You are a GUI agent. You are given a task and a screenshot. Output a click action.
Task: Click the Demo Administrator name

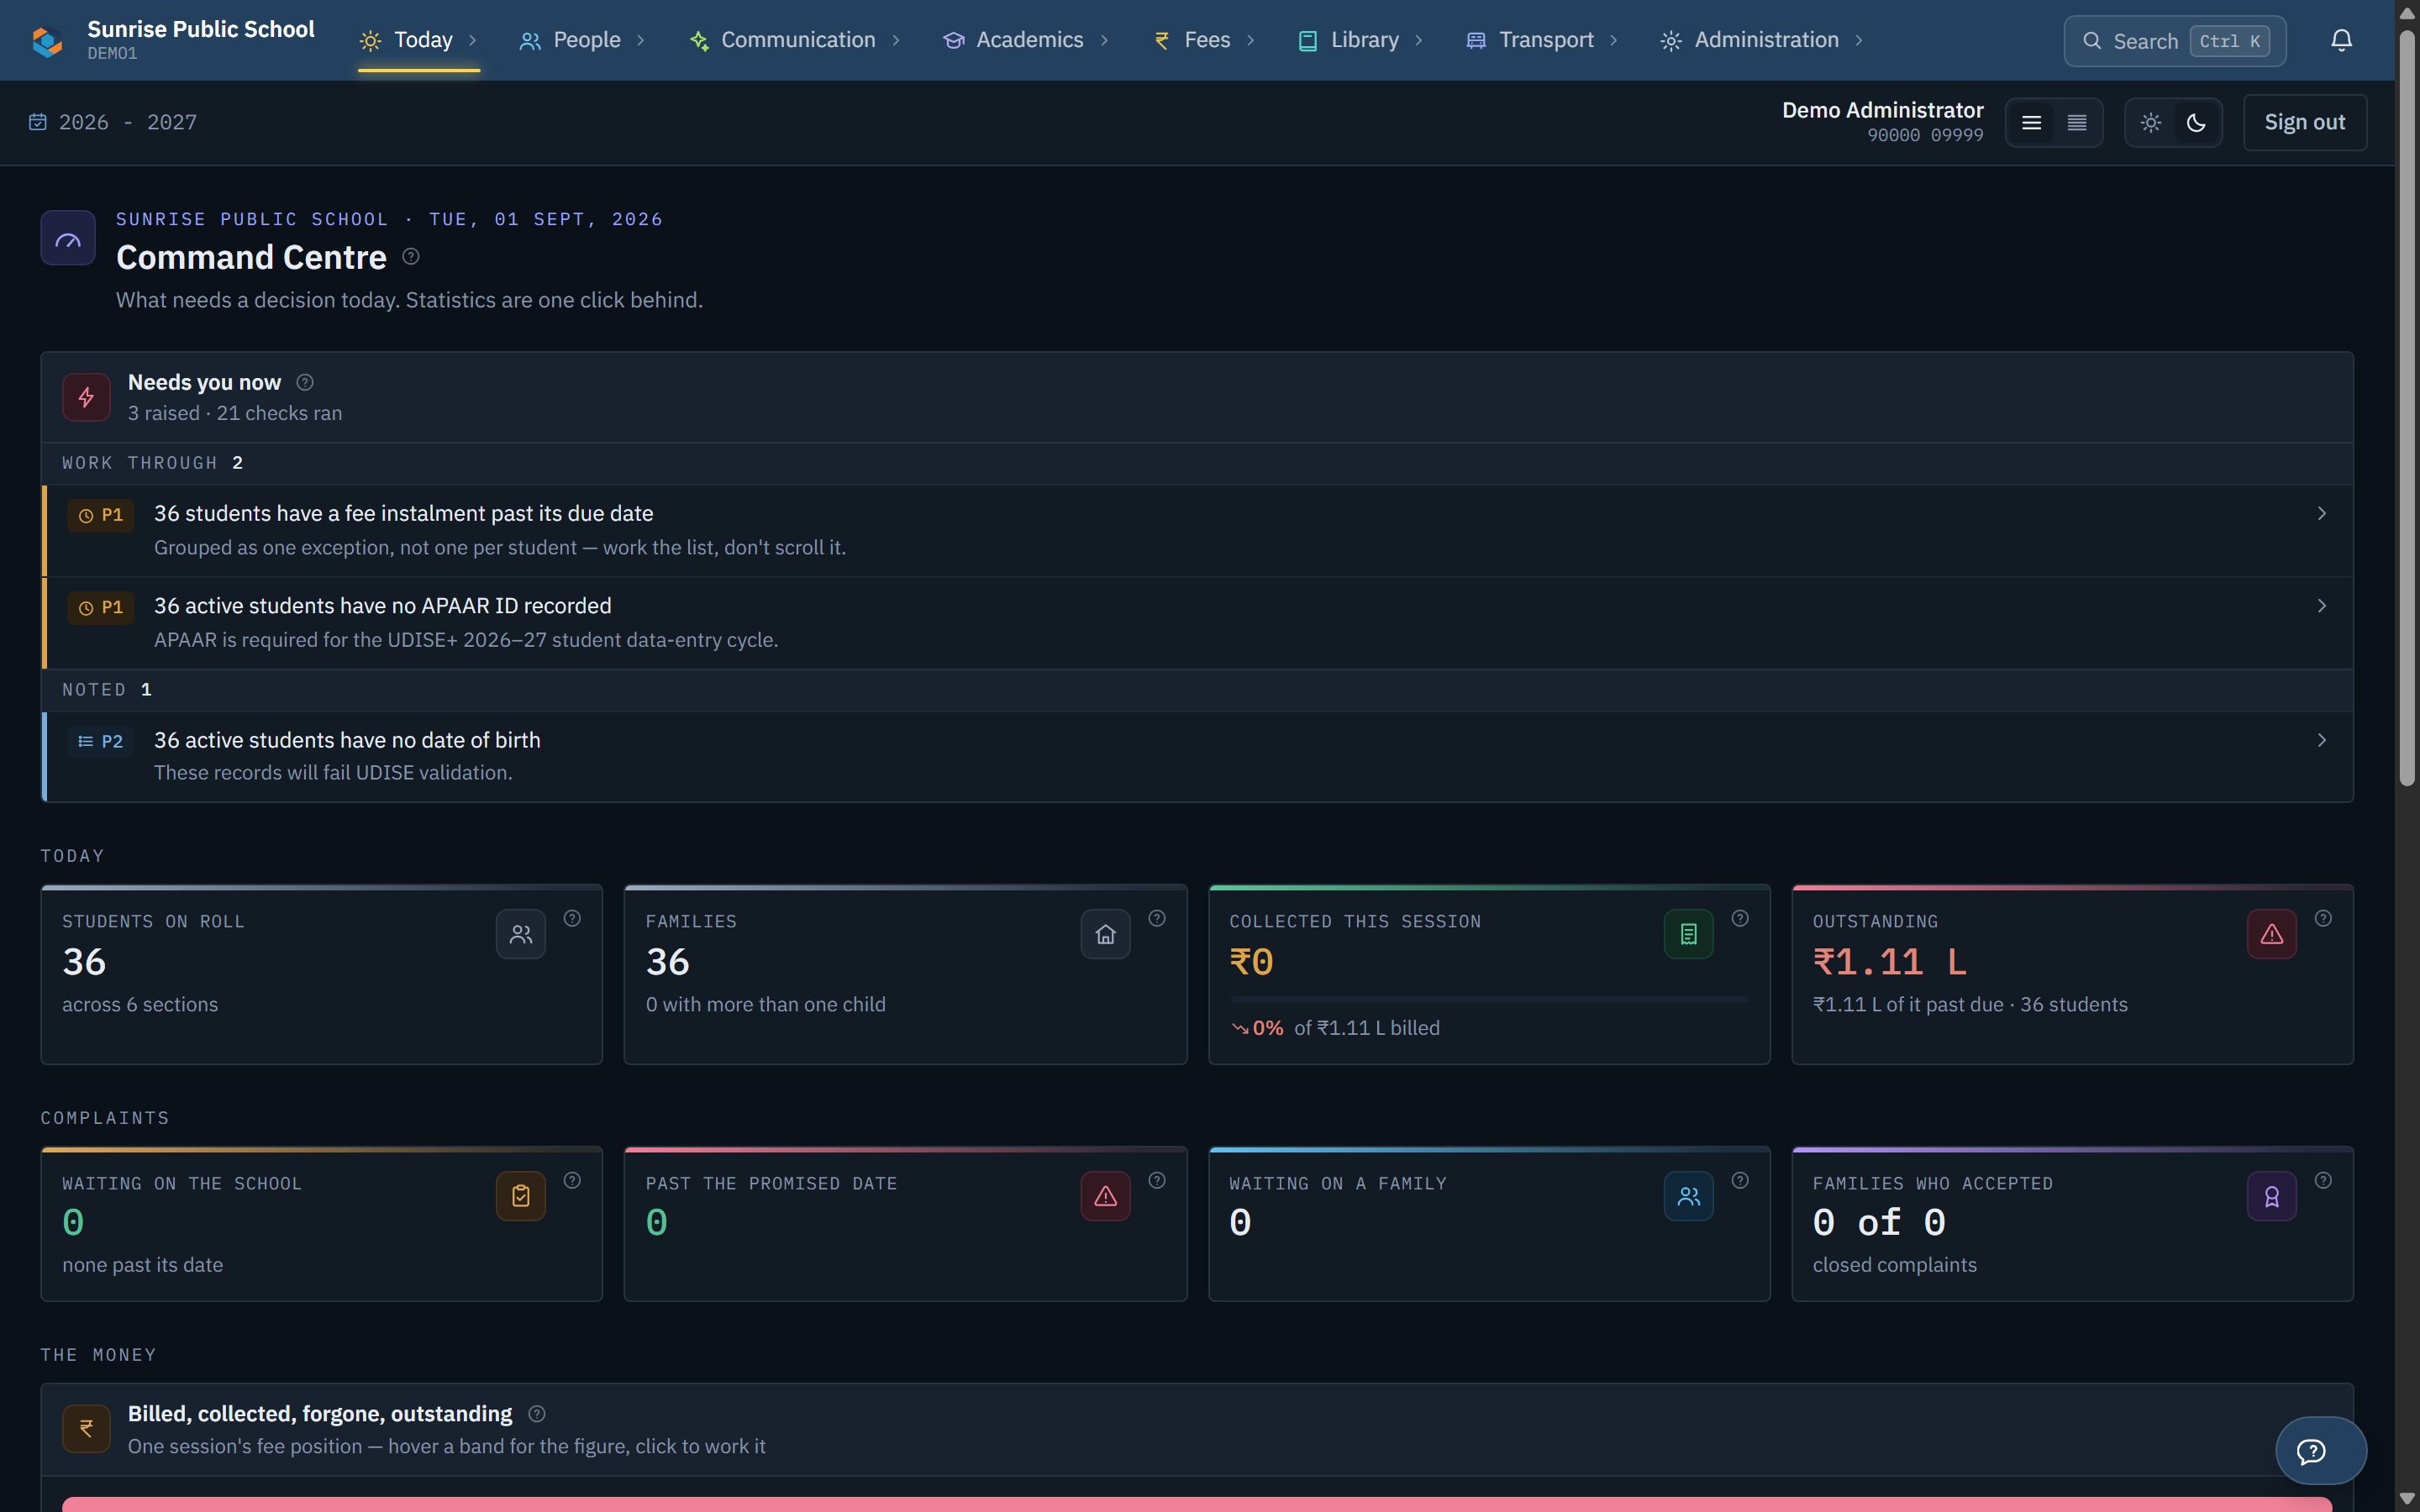tap(1882, 110)
